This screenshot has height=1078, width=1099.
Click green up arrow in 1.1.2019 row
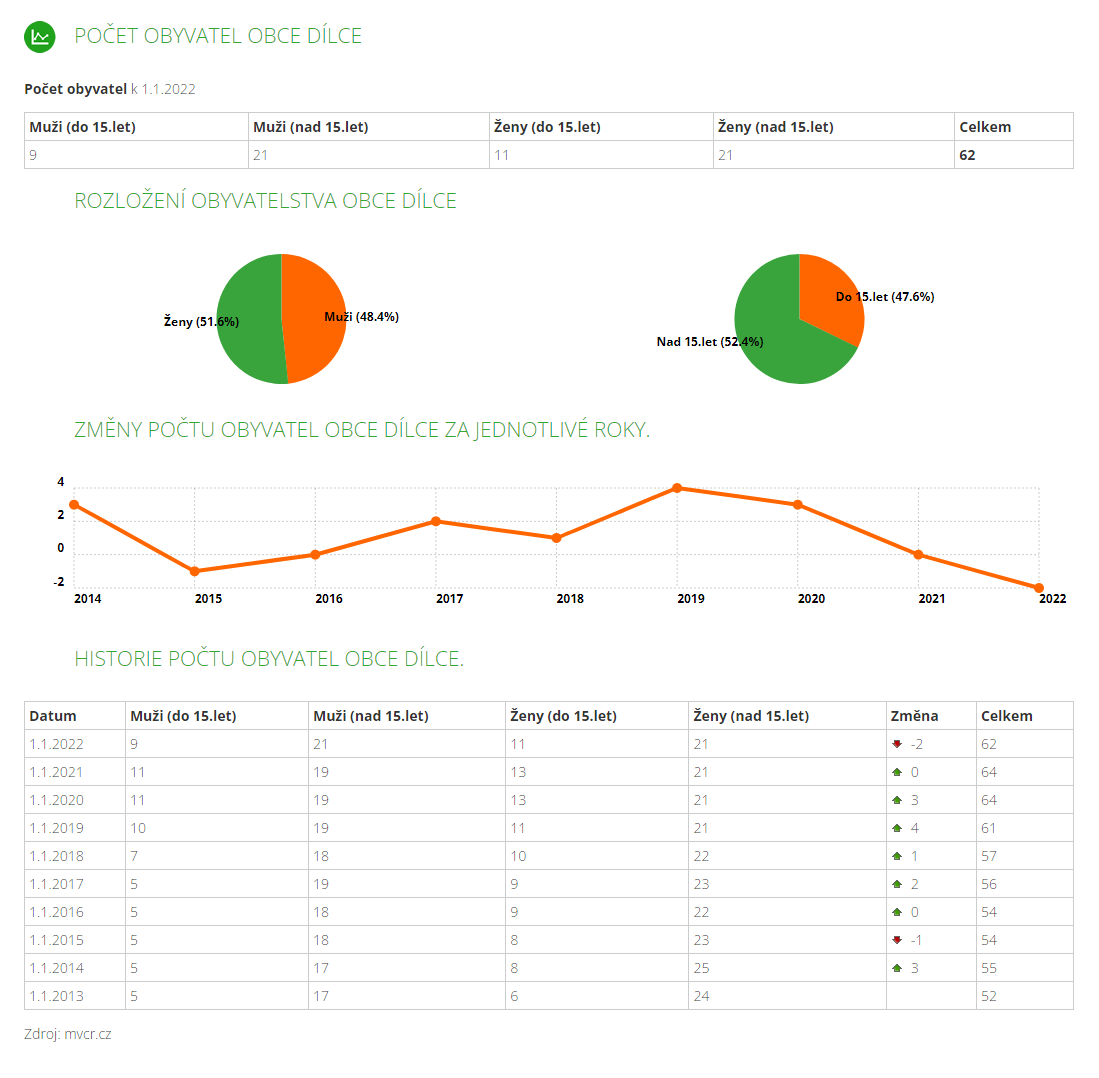[897, 828]
